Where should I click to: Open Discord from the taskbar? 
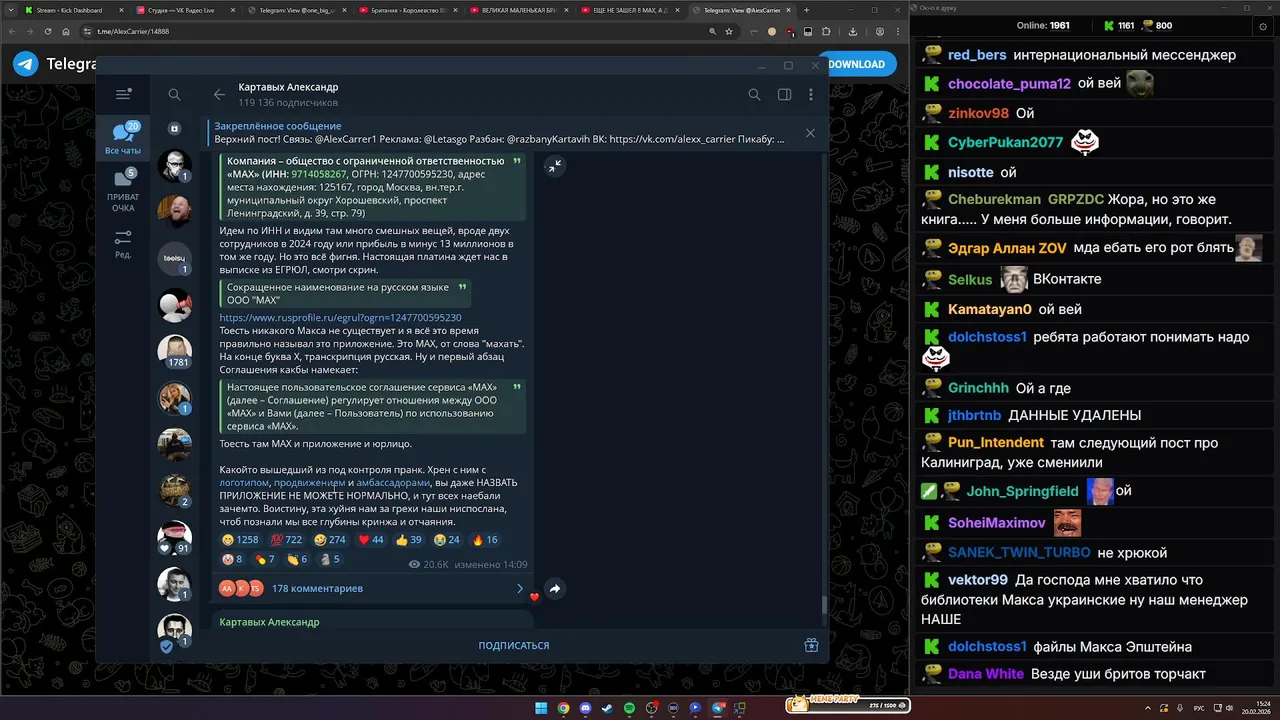pos(585,708)
